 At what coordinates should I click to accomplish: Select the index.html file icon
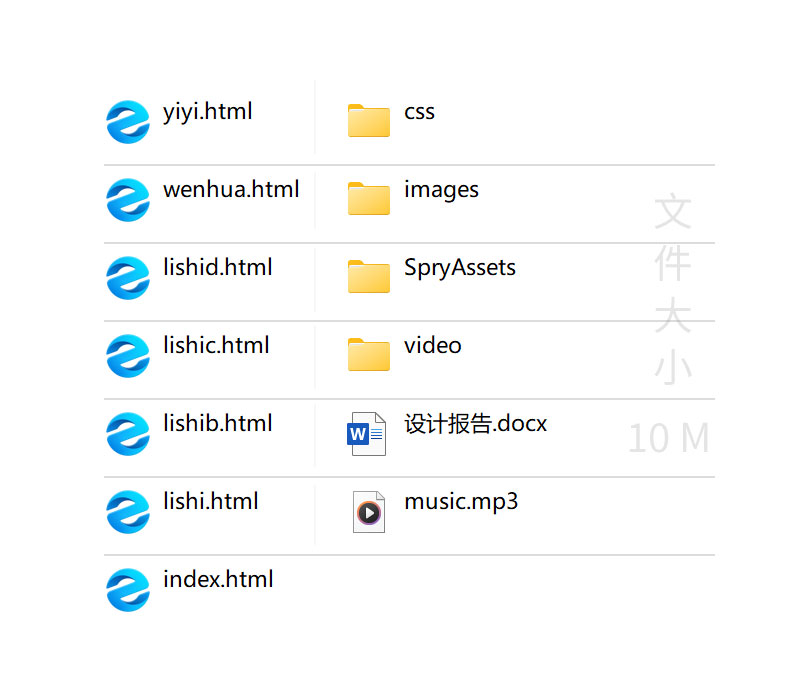[x=128, y=590]
